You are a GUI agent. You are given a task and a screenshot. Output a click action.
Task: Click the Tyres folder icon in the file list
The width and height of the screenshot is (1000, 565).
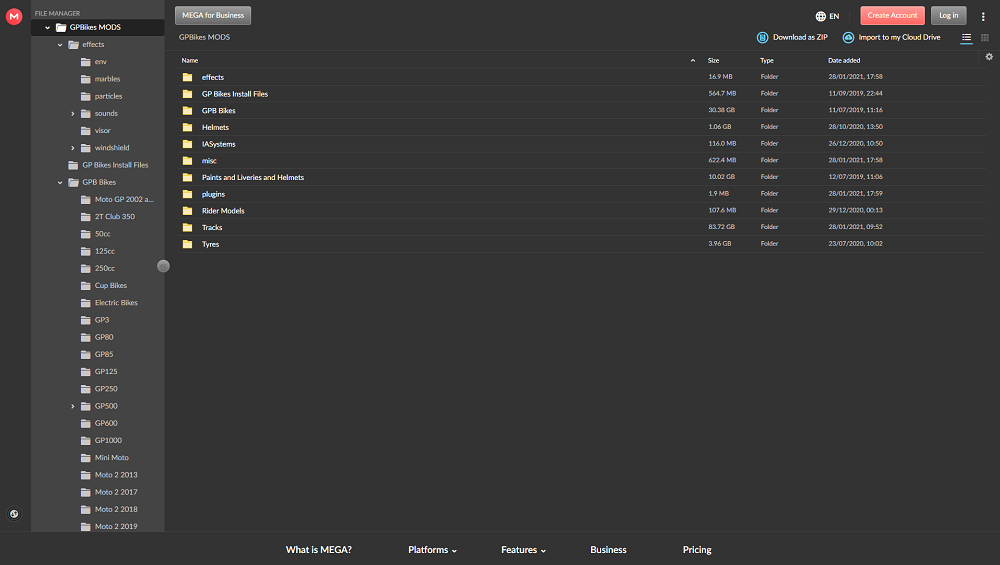(188, 244)
